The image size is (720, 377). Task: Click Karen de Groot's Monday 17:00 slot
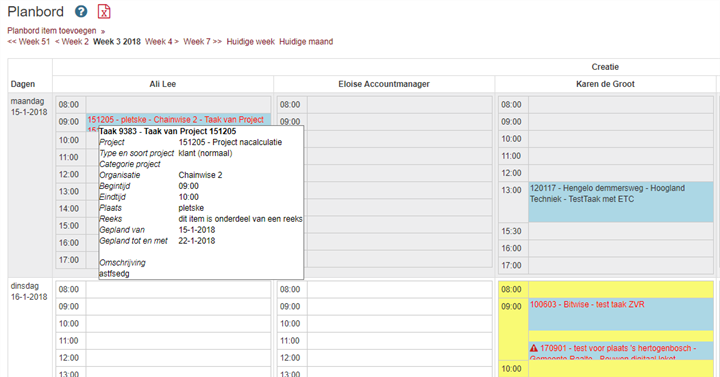point(621,265)
